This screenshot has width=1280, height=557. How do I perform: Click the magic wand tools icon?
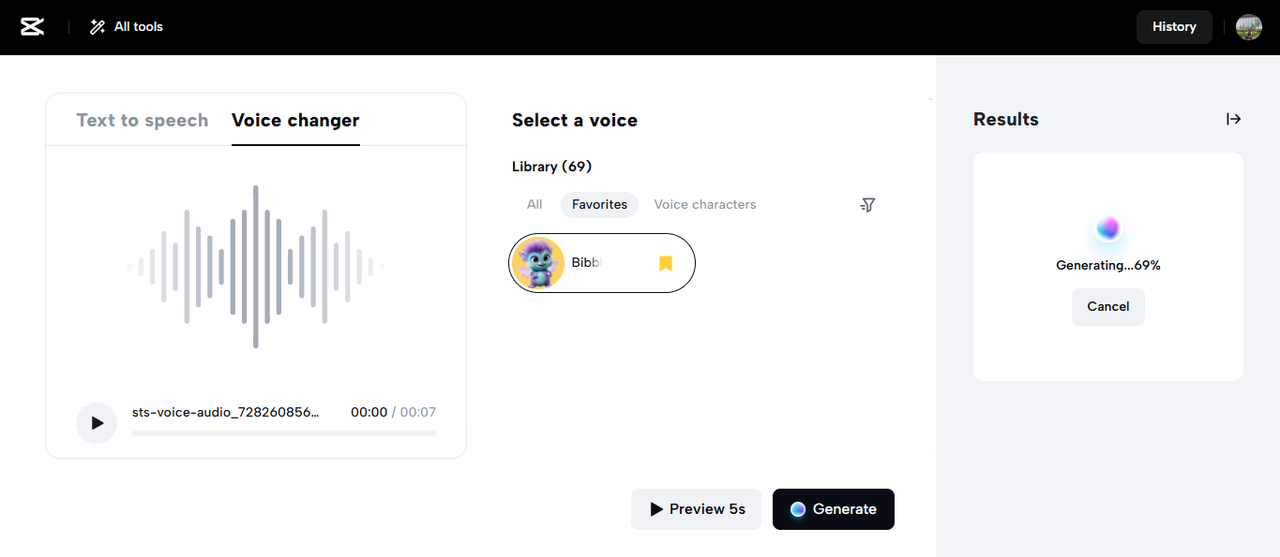tap(97, 27)
